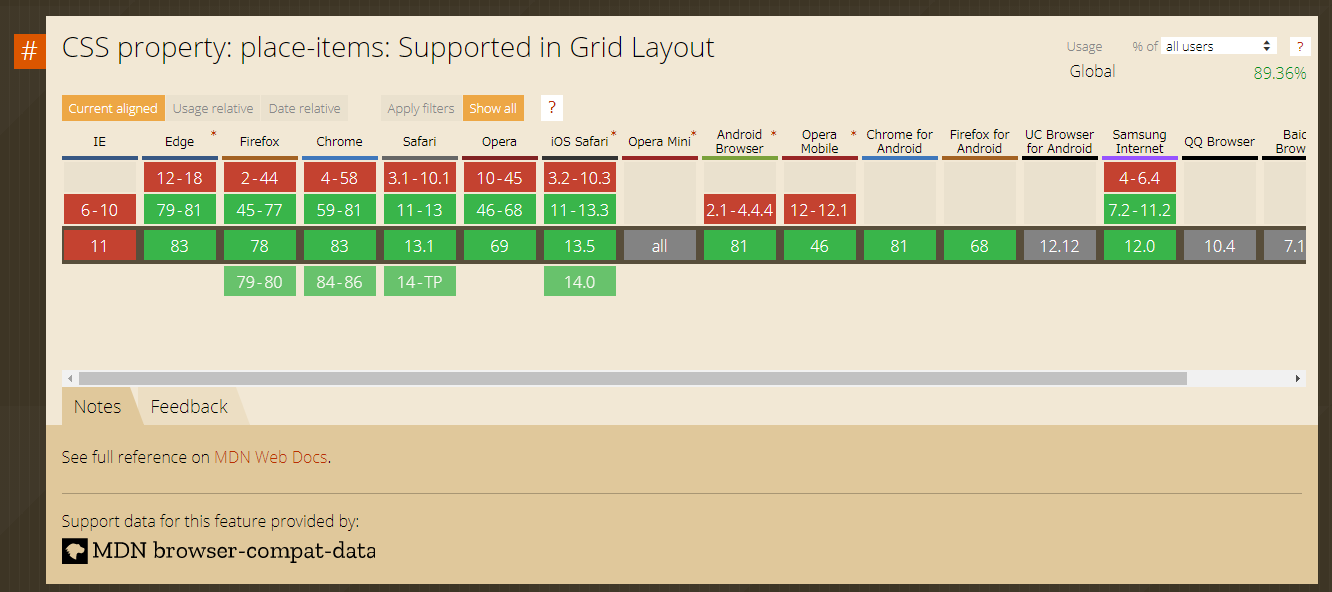1332x592 pixels.
Task: Click the Firefox column header
Action: (260, 142)
